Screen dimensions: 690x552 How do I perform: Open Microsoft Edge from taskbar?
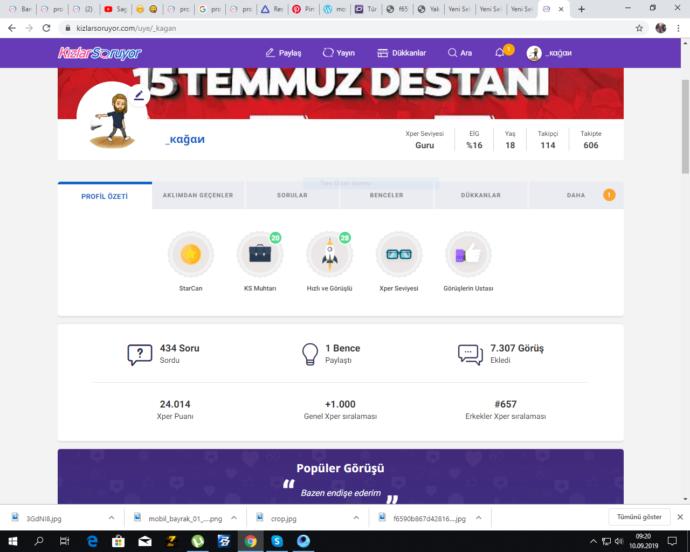(x=92, y=541)
